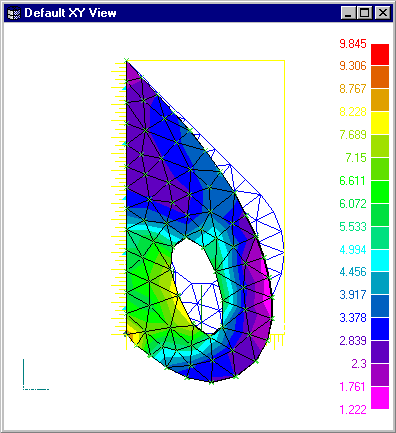Click the legend value 7.689
The height and width of the screenshot is (433, 396).
[x=353, y=135]
